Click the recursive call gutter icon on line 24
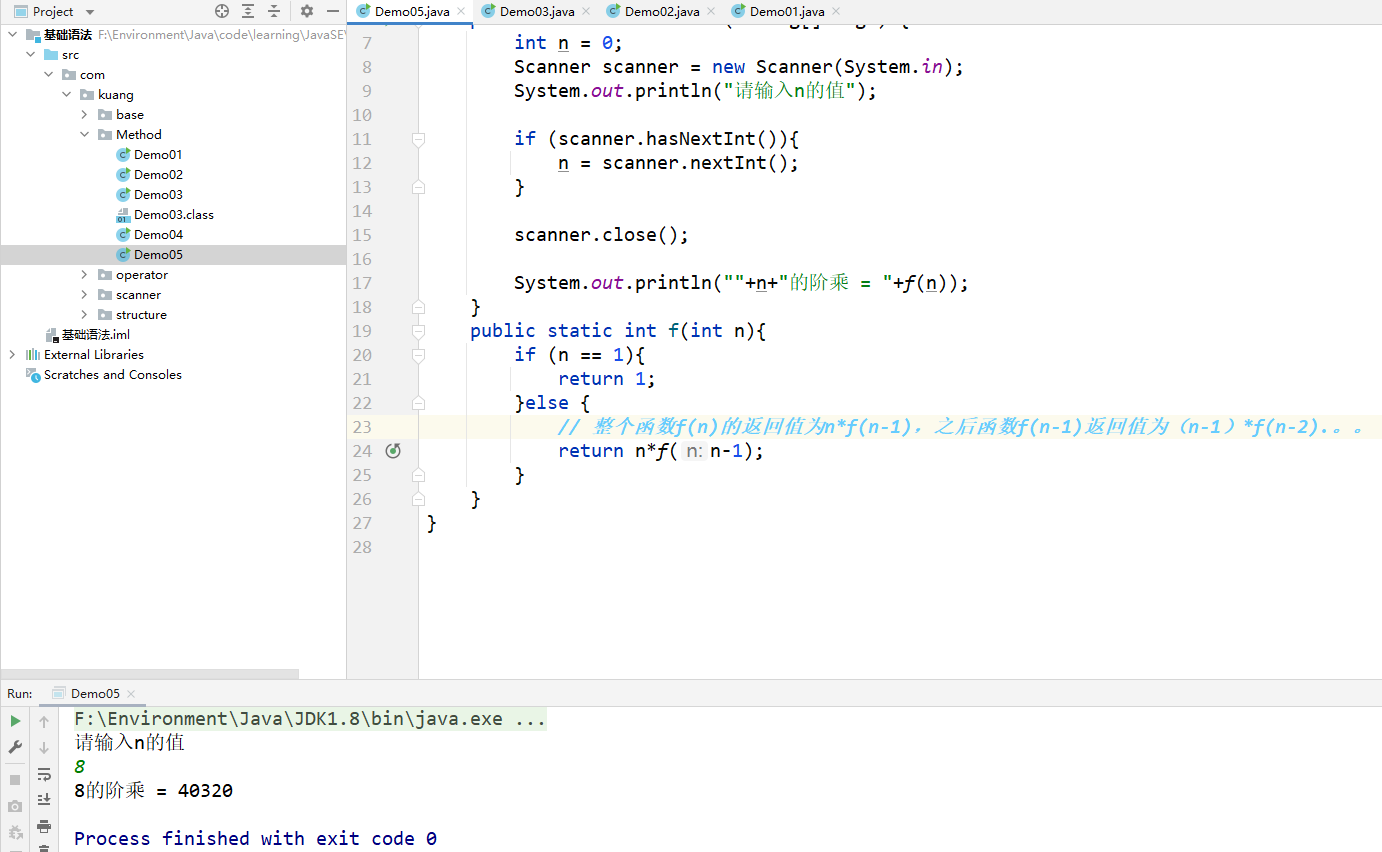This screenshot has height=852, width=1382. (393, 451)
